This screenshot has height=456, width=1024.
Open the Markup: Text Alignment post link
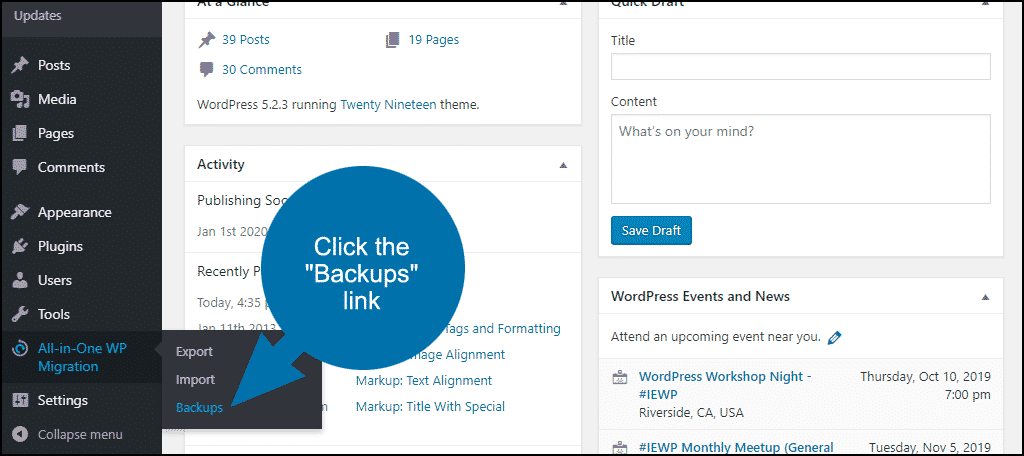[424, 380]
